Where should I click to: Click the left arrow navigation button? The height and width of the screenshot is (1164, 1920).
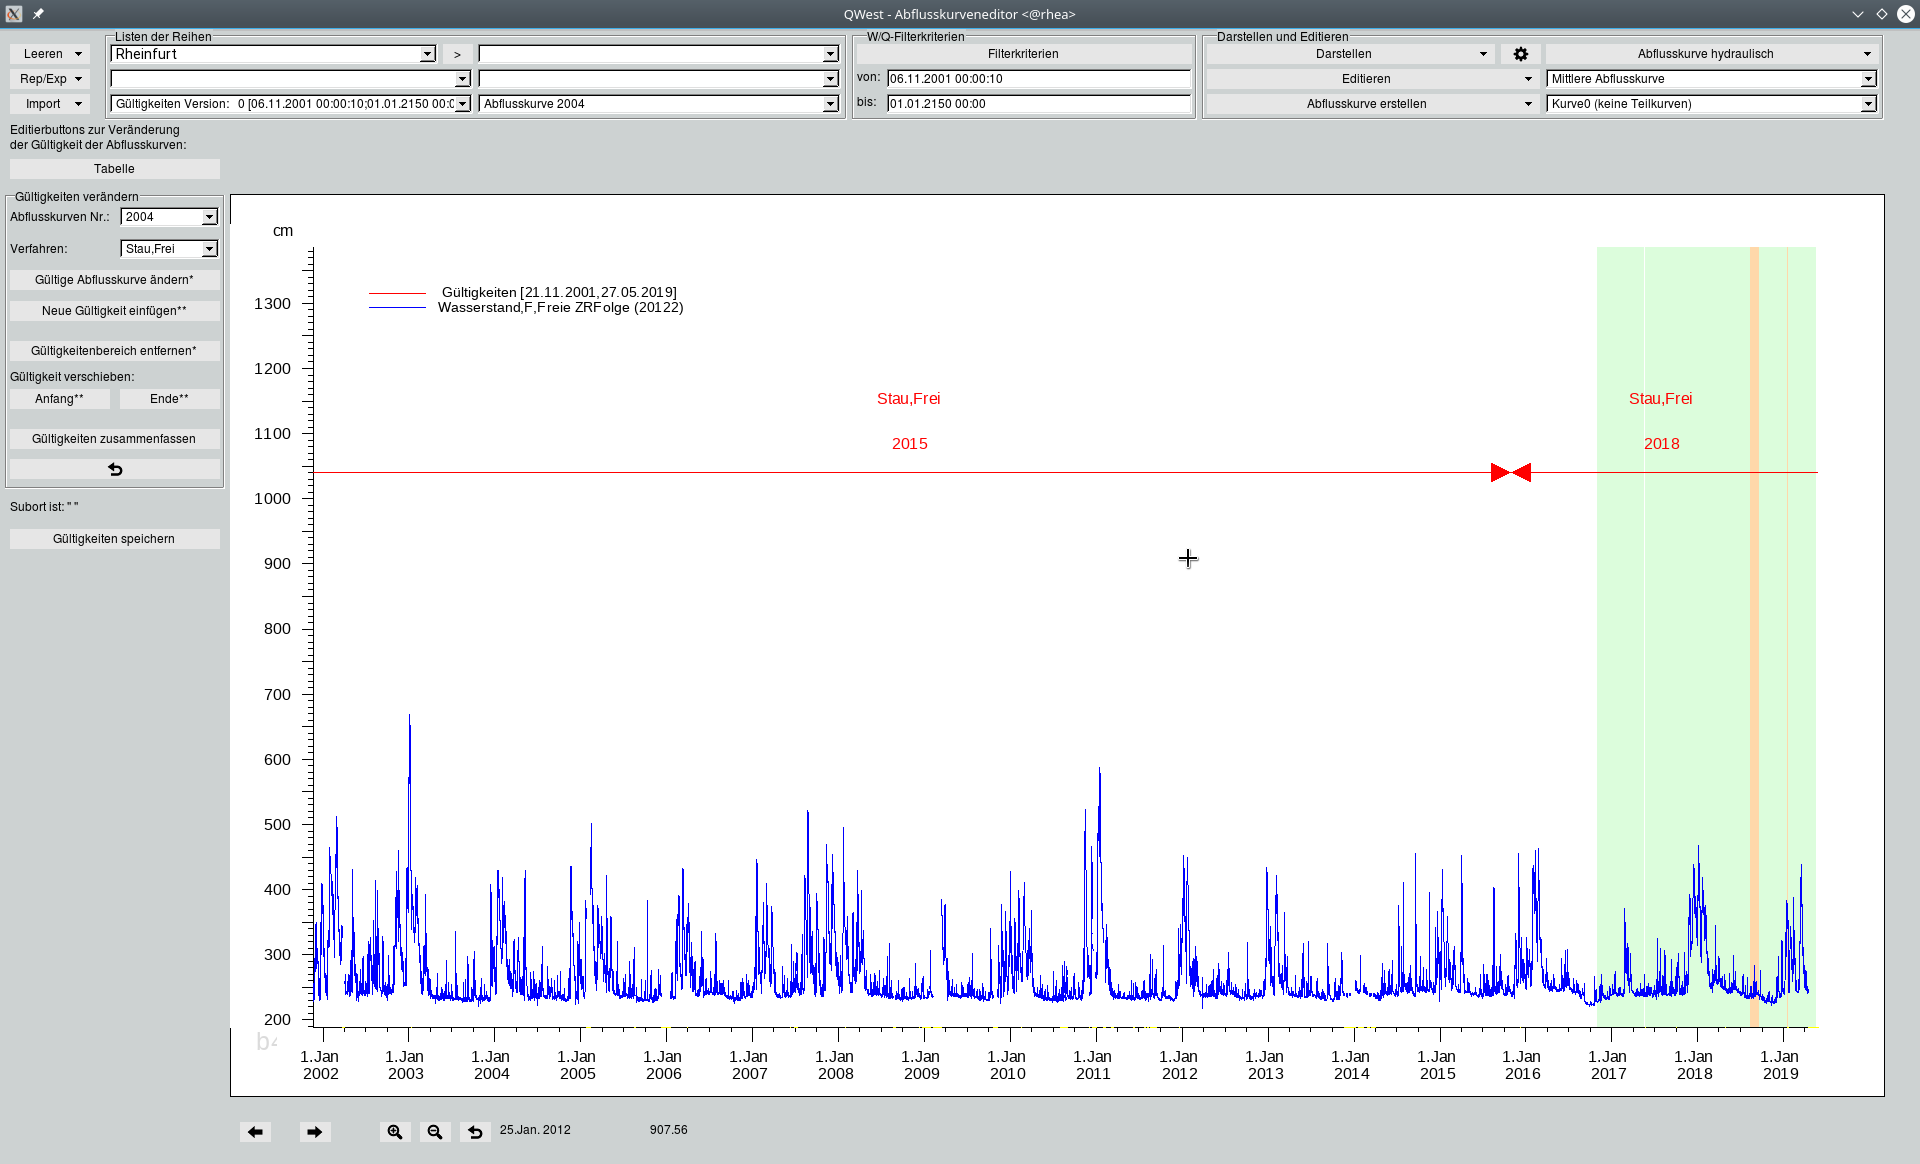pyautogui.click(x=255, y=1132)
